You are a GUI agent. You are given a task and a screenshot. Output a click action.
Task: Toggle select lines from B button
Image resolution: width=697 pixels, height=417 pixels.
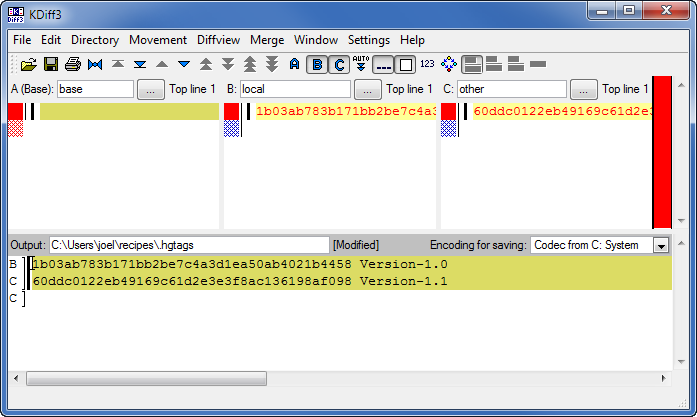[x=316, y=65]
